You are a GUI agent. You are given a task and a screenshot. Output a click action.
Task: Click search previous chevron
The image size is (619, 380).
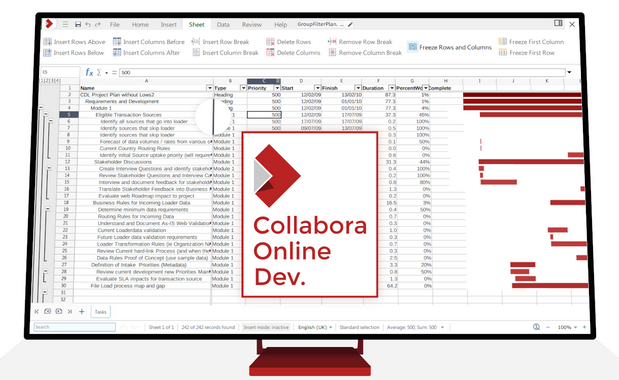[x=124, y=327]
